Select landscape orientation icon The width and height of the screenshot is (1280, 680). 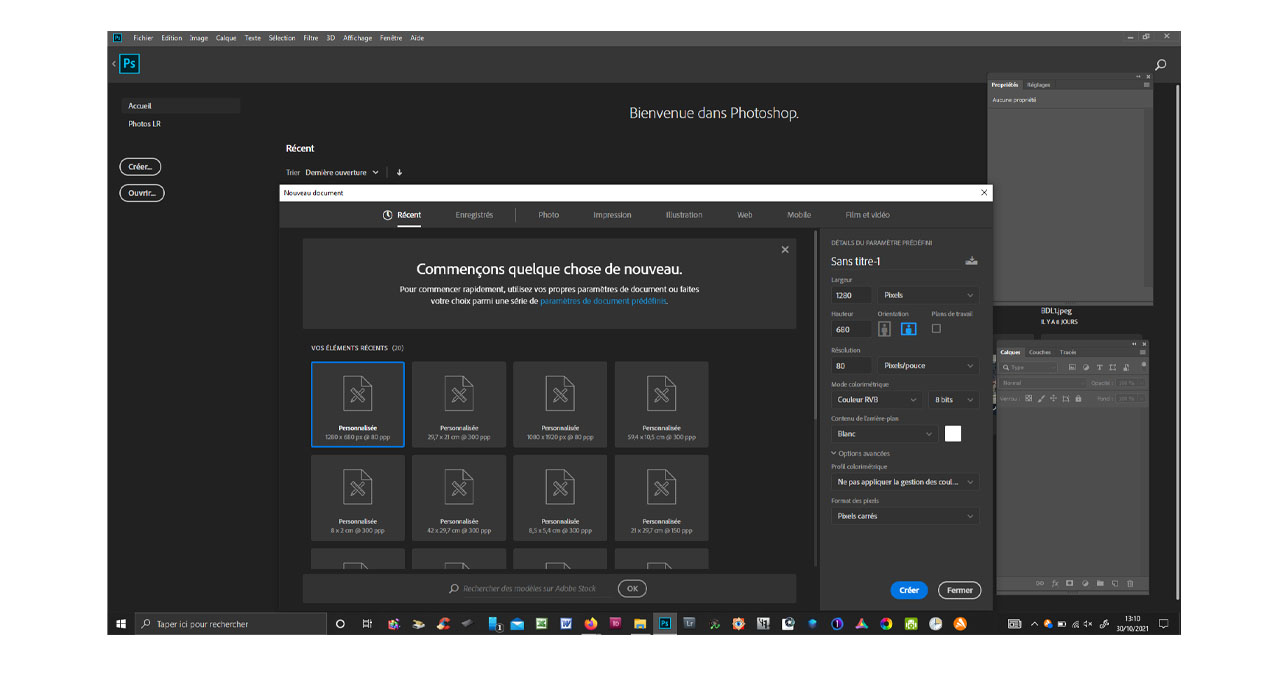(908, 328)
